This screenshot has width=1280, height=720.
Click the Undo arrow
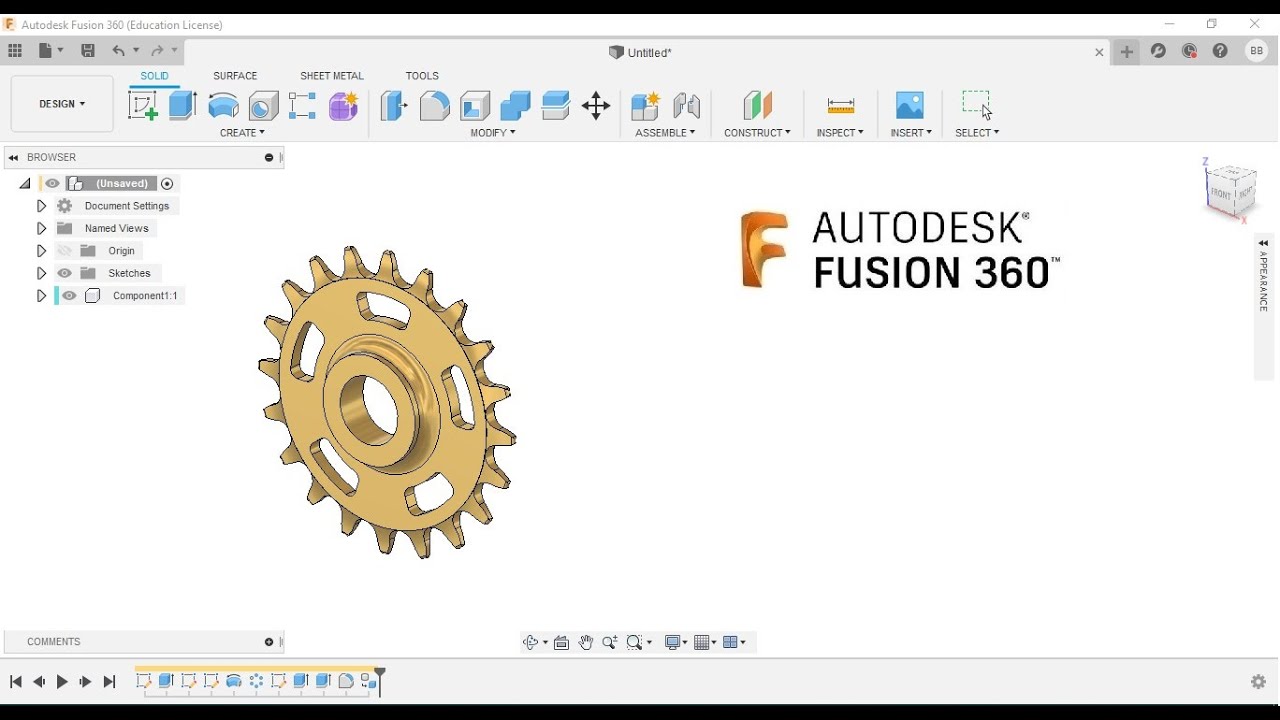[x=119, y=50]
